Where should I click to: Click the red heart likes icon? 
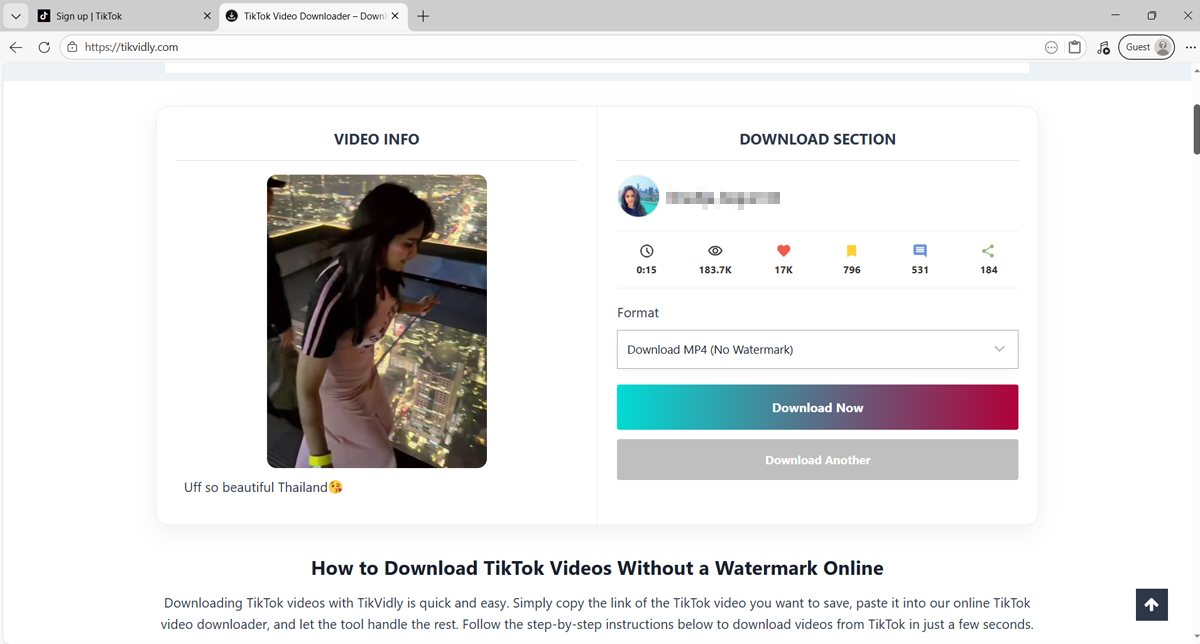coord(784,251)
